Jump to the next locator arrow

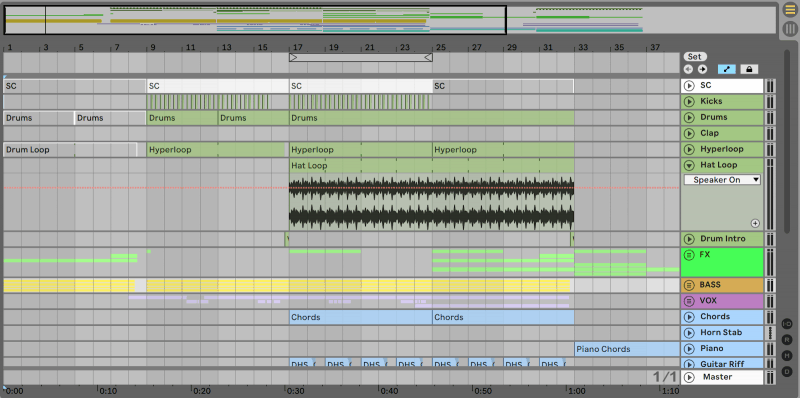click(703, 69)
